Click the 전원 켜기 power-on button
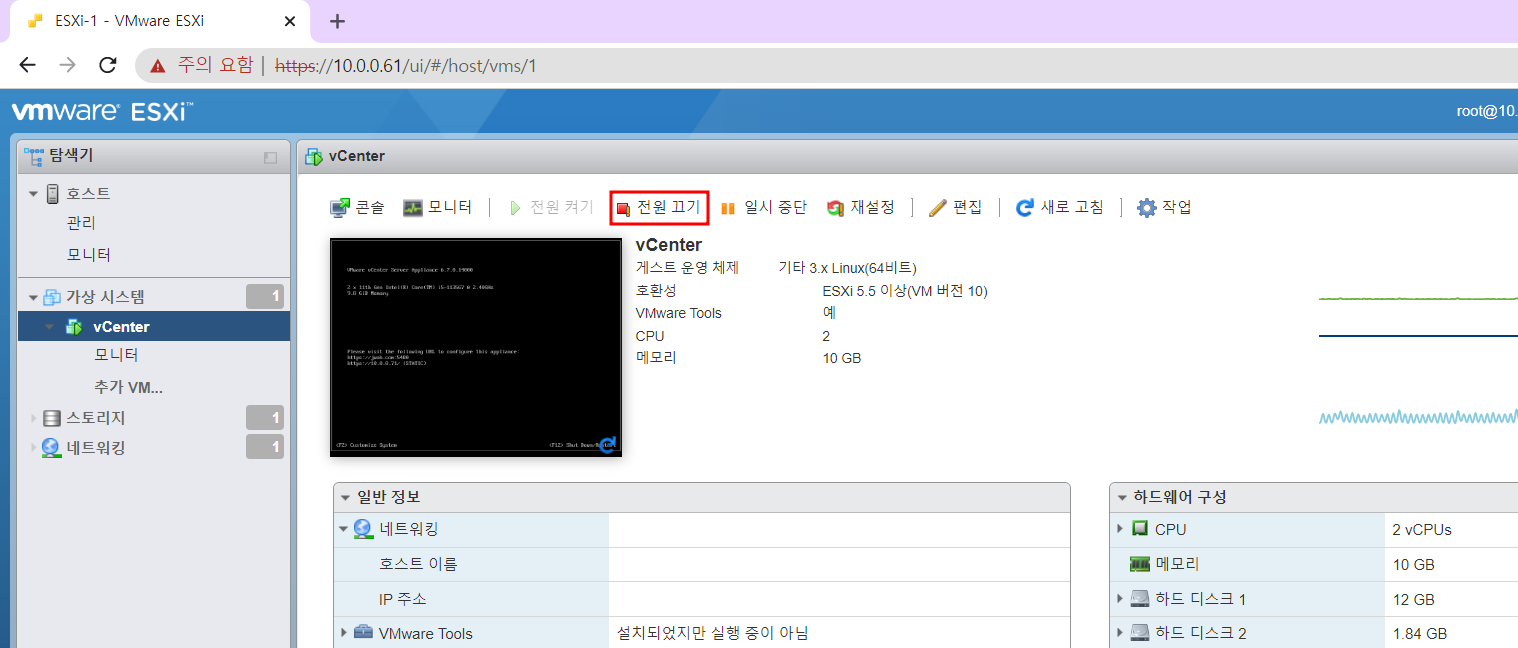 [550, 208]
